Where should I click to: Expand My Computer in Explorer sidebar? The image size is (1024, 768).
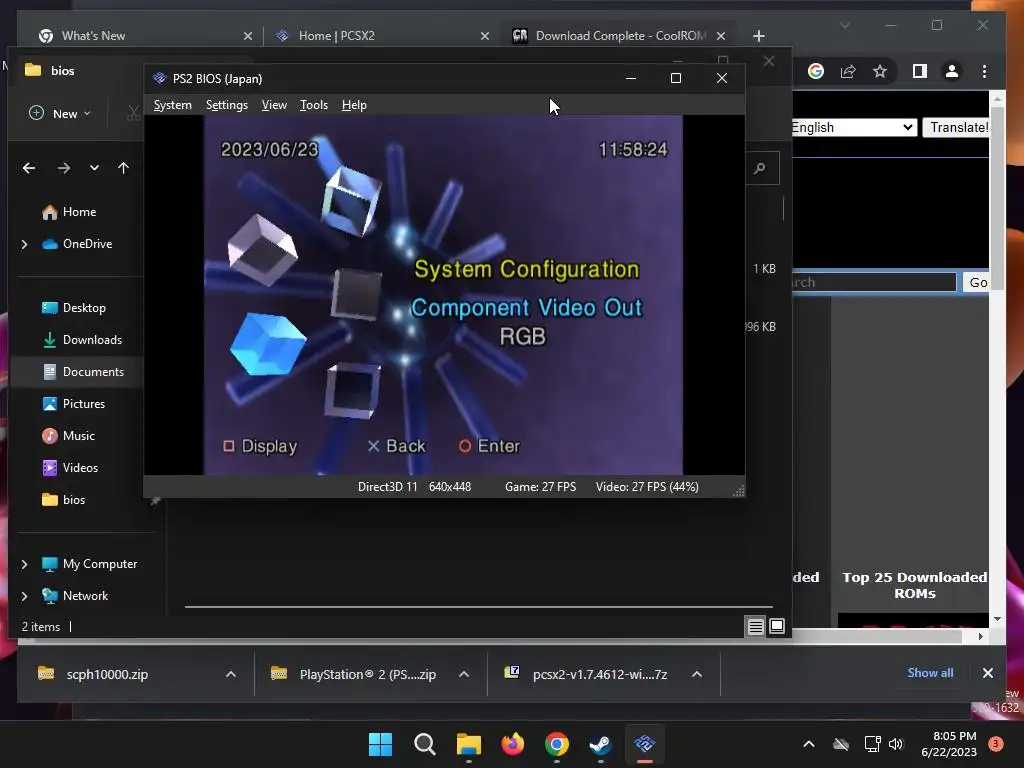25,564
